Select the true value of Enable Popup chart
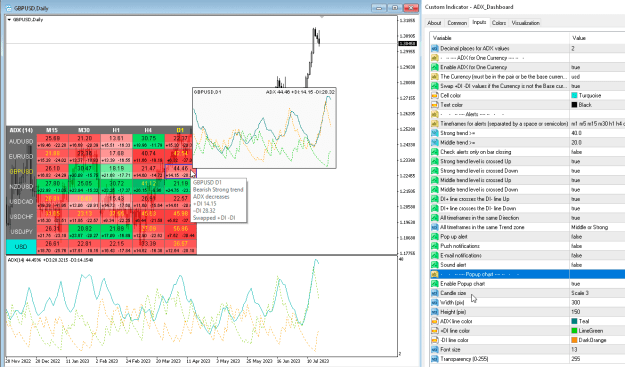The width and height of the screenshot is (625, 367). 576,284
